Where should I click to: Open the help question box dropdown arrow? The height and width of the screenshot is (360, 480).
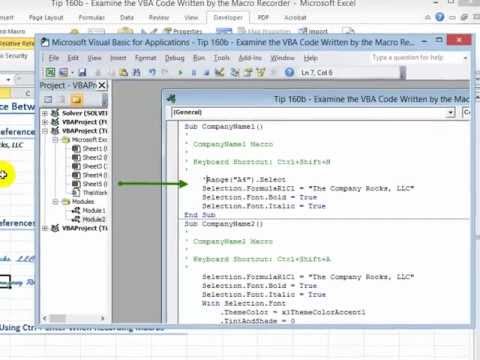[x=465, y=58]
